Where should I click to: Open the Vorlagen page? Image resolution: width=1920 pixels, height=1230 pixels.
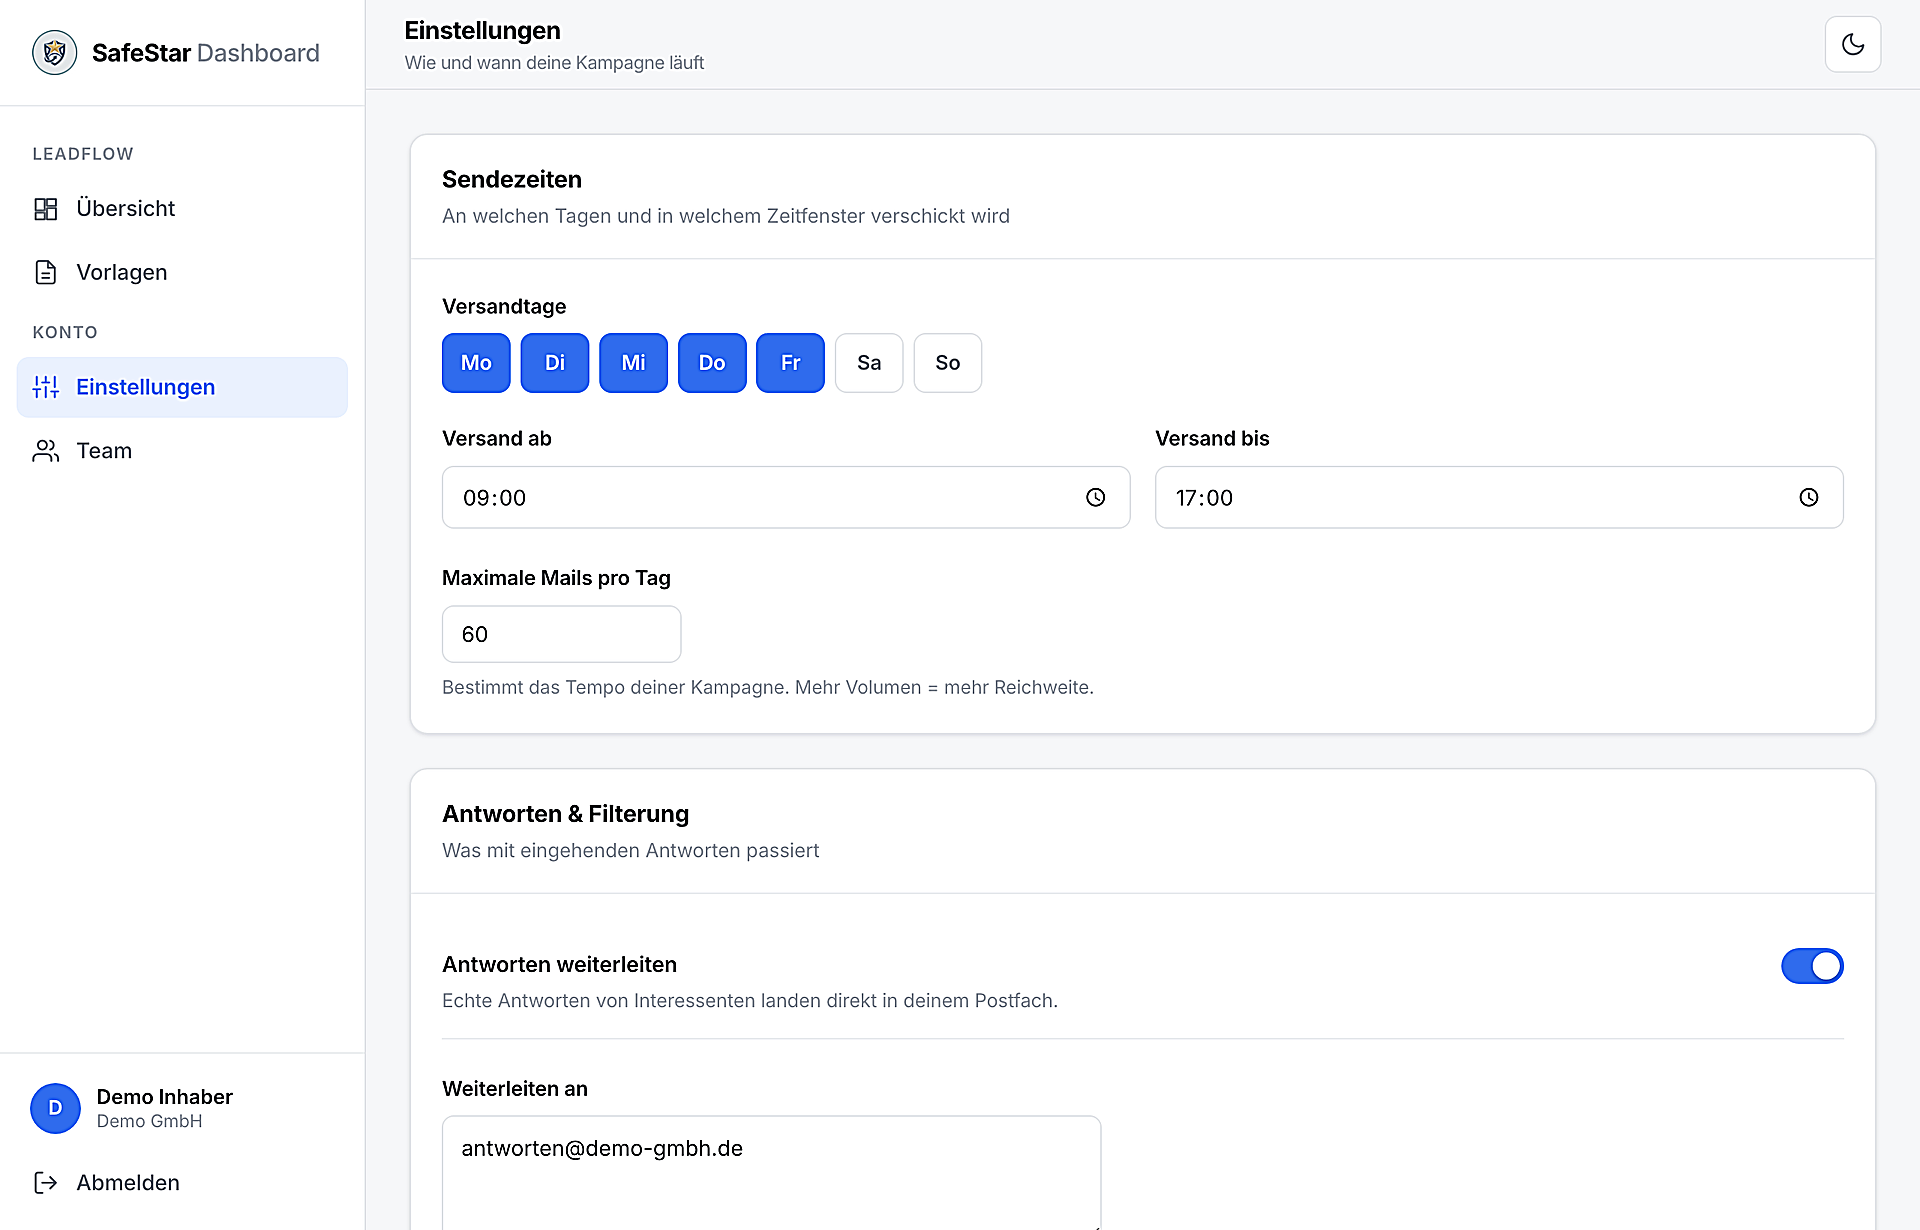pyautogui.click(x=182, y=272)
